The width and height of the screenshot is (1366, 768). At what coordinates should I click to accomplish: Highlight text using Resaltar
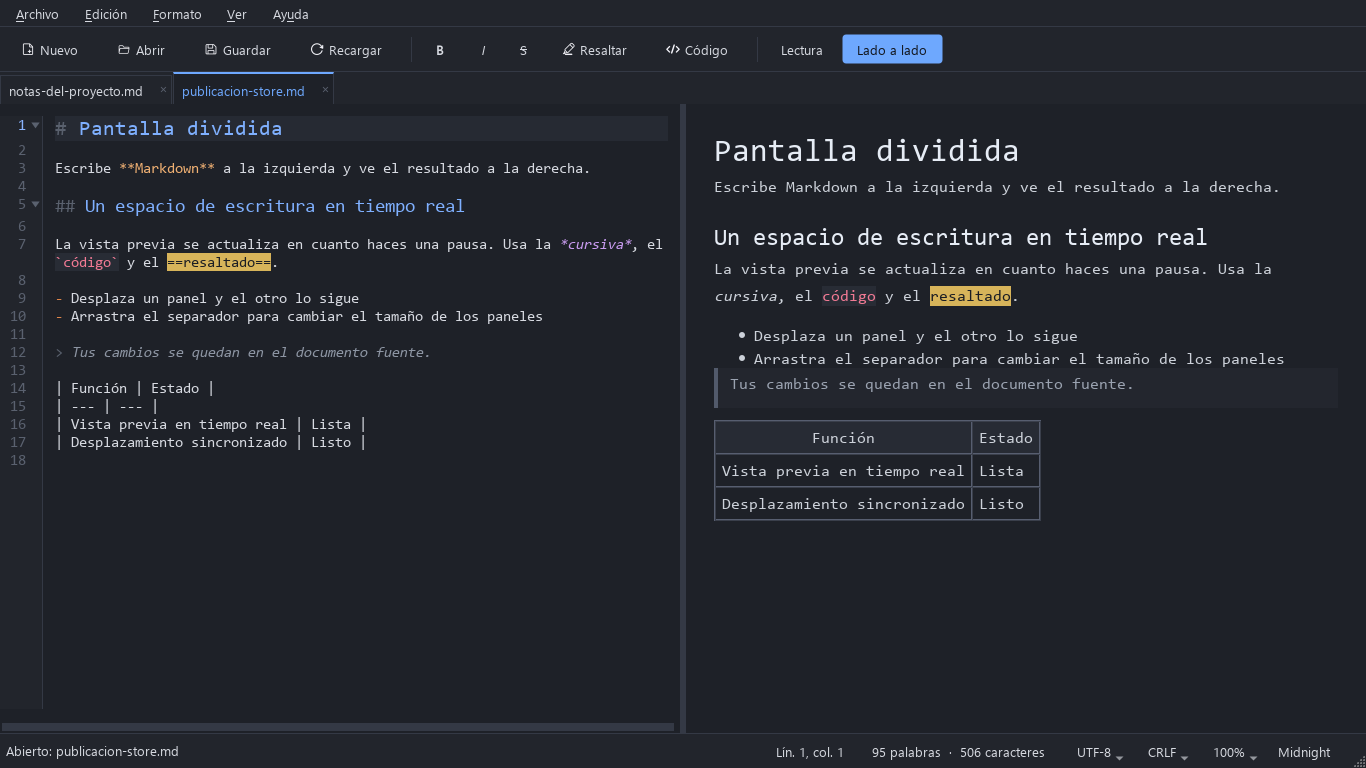tap(595, 50)
